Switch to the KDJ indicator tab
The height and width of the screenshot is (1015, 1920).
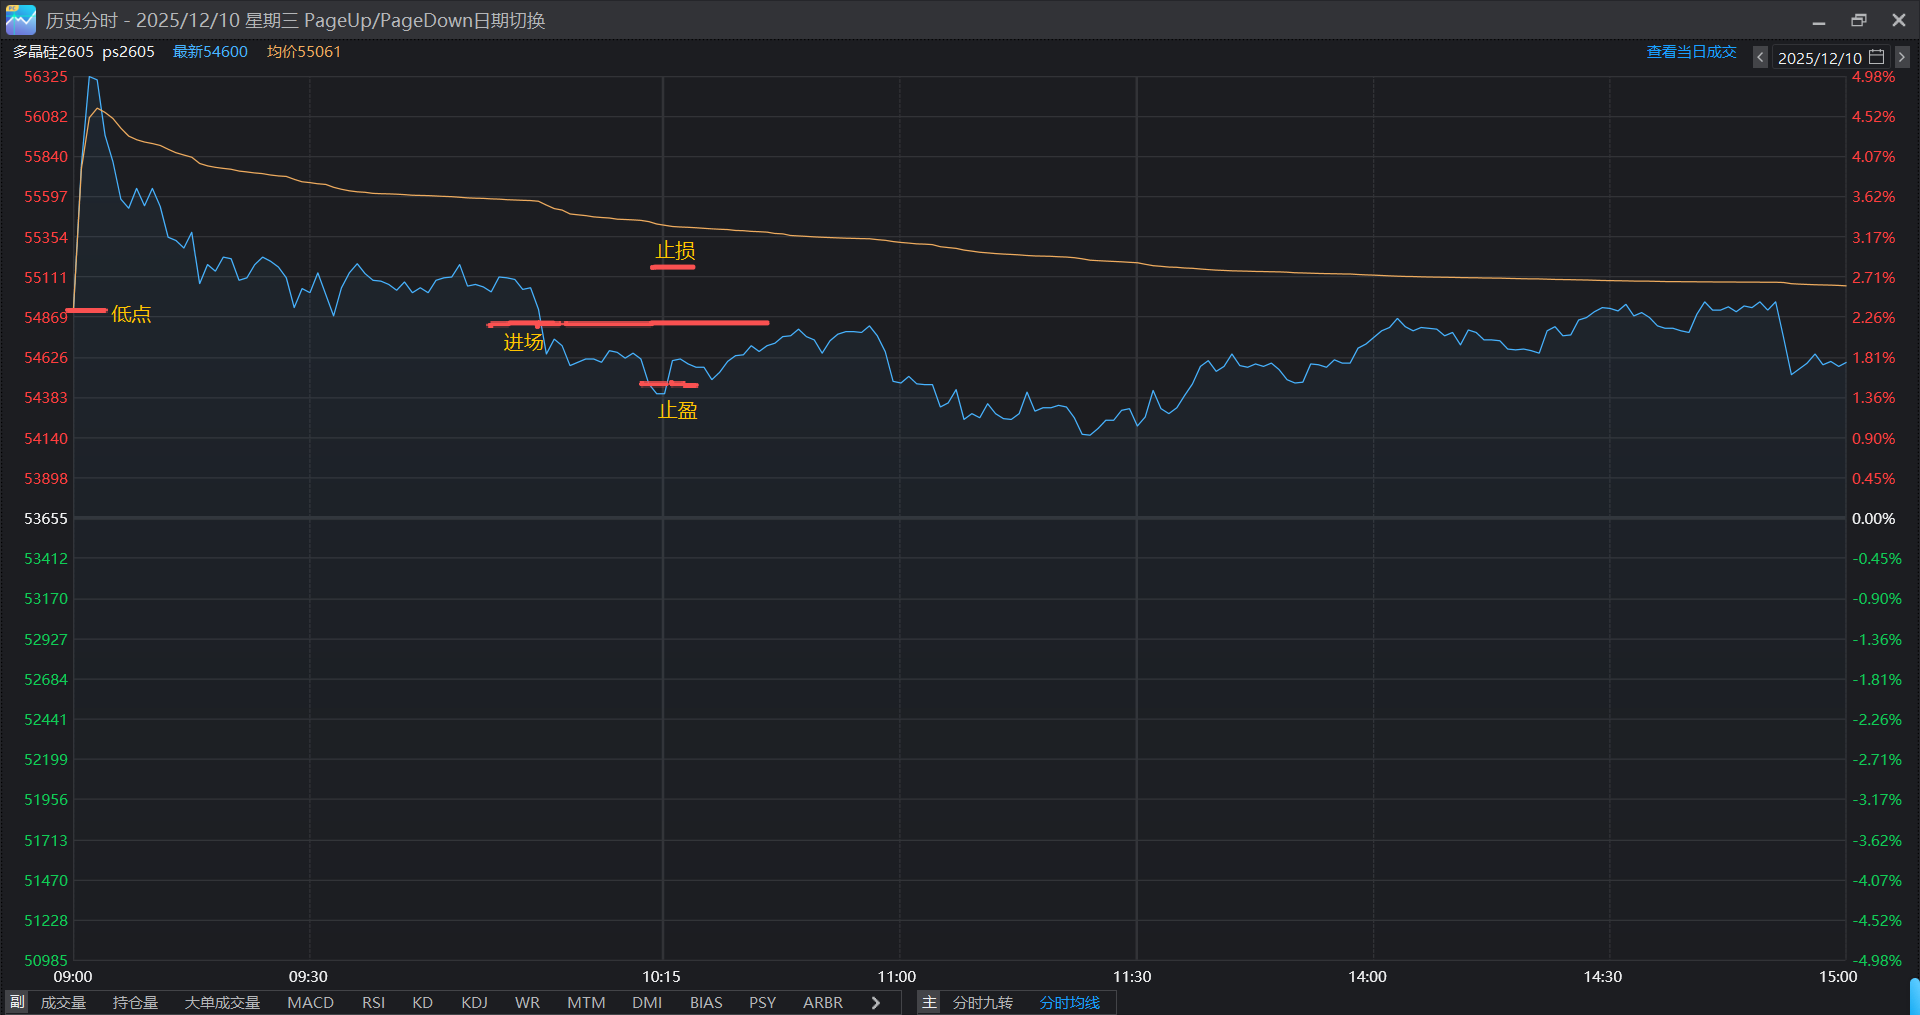coord(474,1002)
